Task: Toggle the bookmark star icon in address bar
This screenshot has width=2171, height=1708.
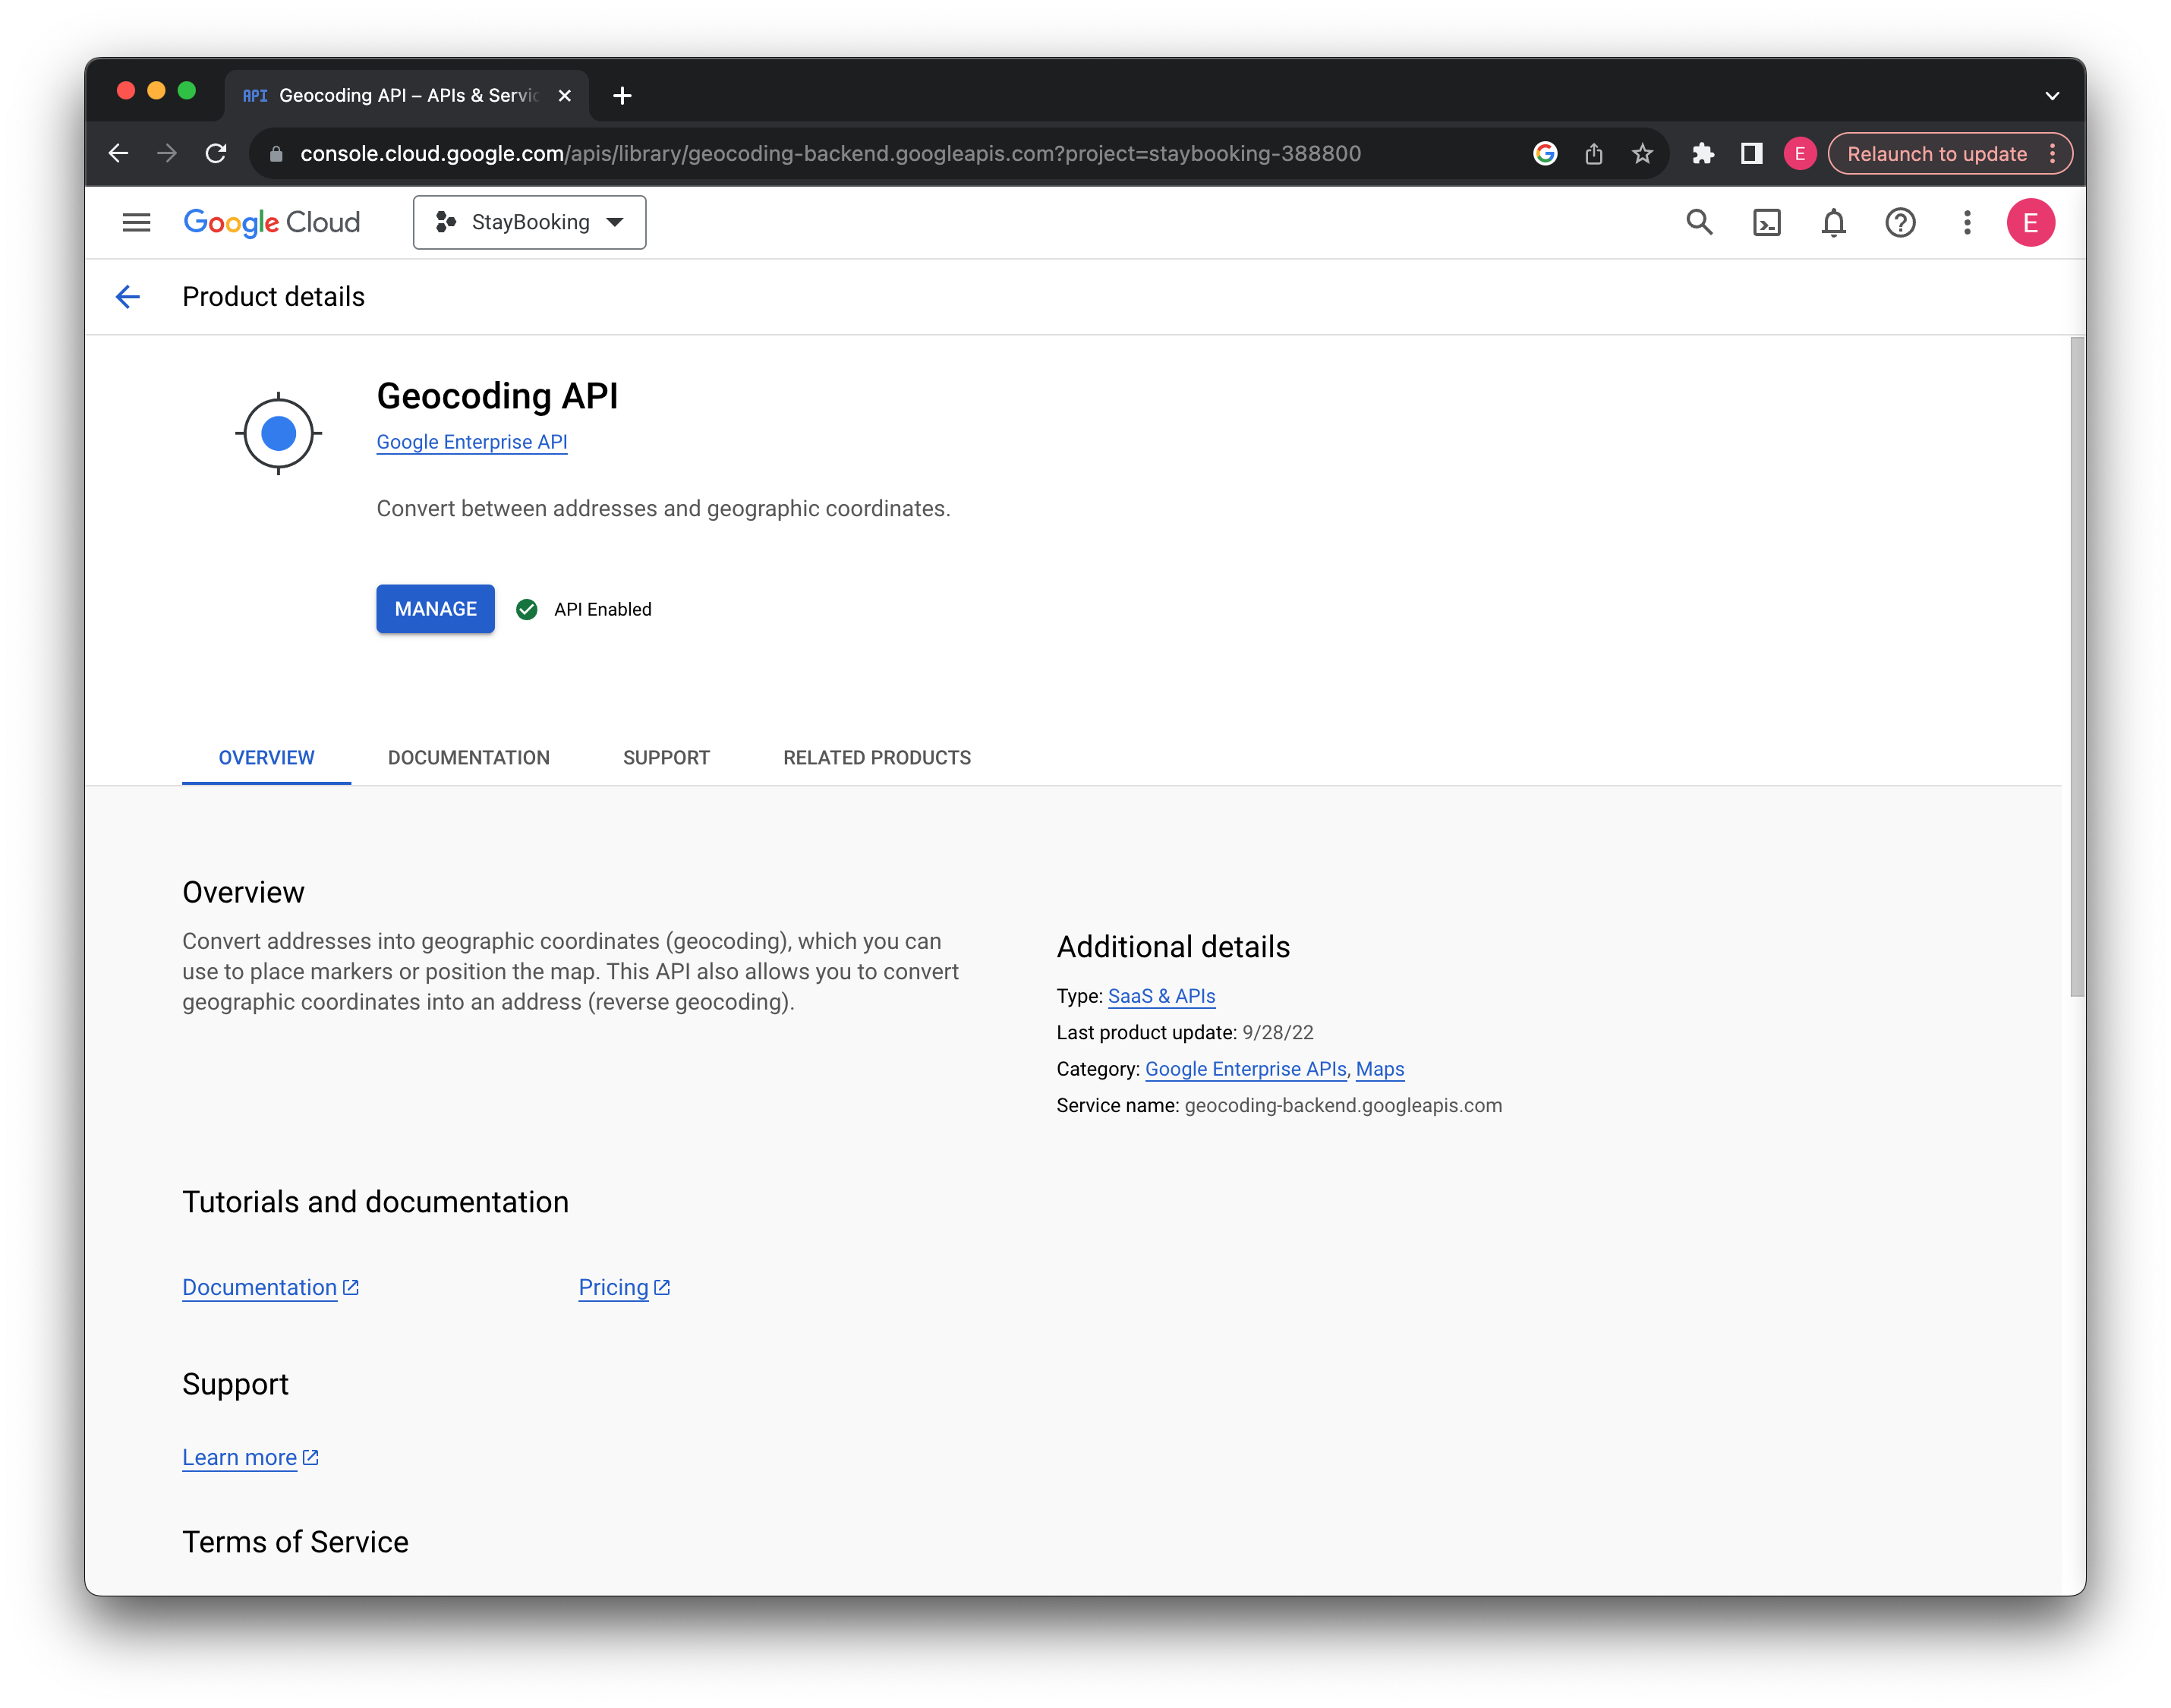Action: pyautogui.click(x=1639, y=153)
